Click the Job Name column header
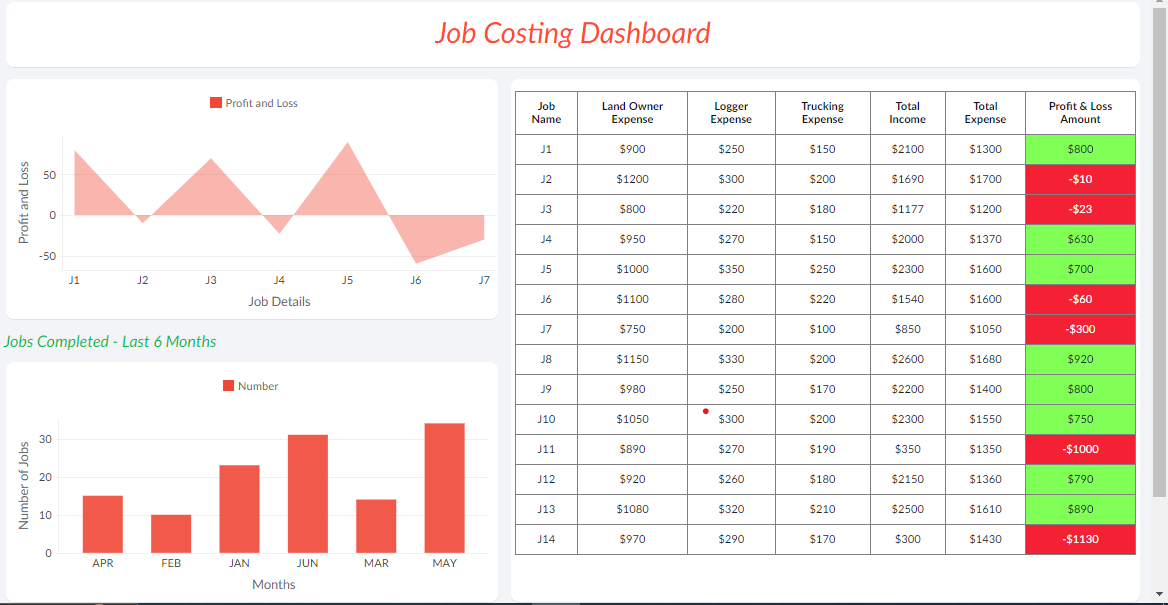Screen dimensions: 1168x605 tap(546, 113)
